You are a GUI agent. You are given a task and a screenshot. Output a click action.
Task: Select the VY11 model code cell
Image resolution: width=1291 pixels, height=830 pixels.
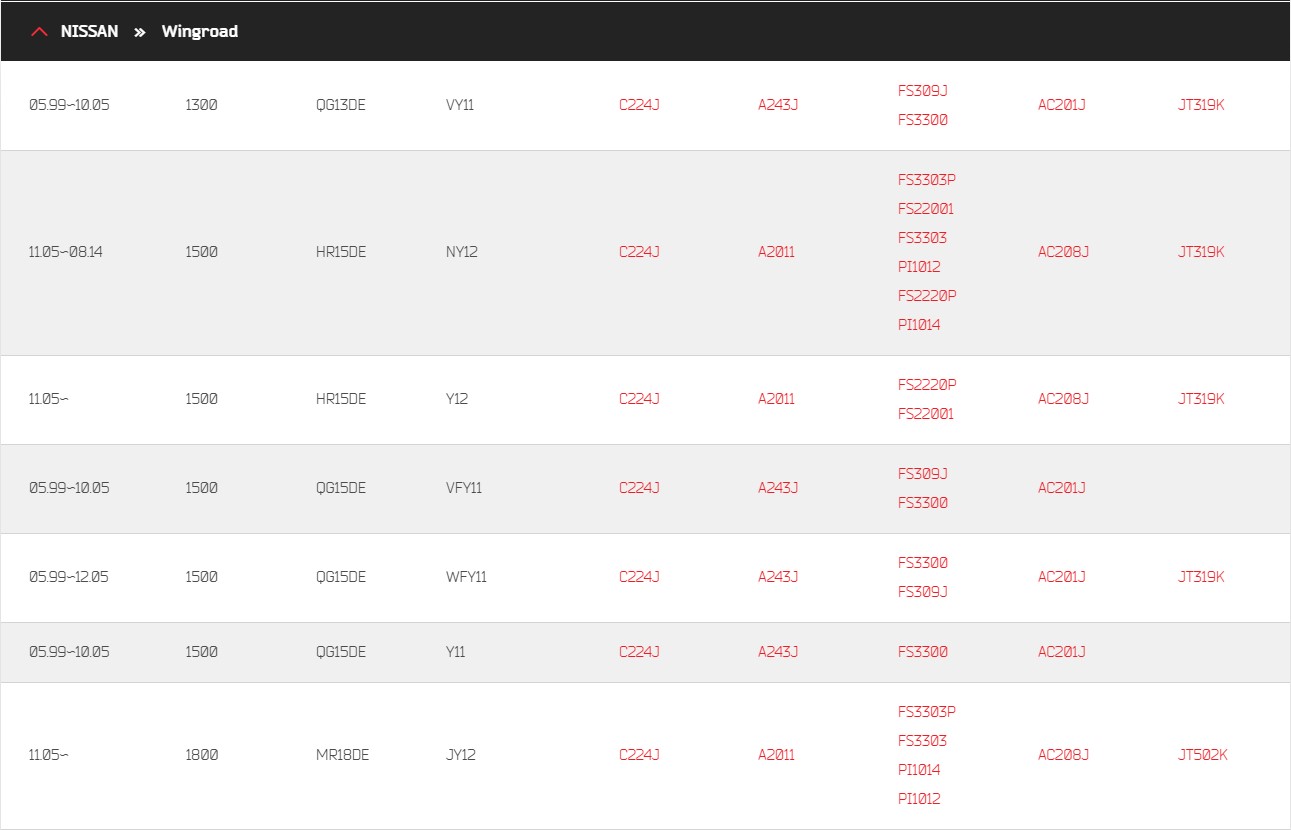(460, 105)
